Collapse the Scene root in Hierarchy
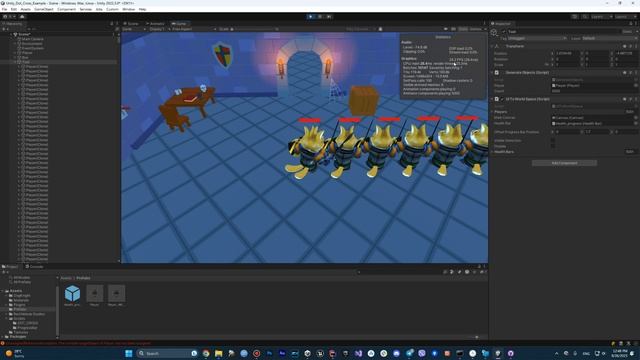 [x=11, y=35]
